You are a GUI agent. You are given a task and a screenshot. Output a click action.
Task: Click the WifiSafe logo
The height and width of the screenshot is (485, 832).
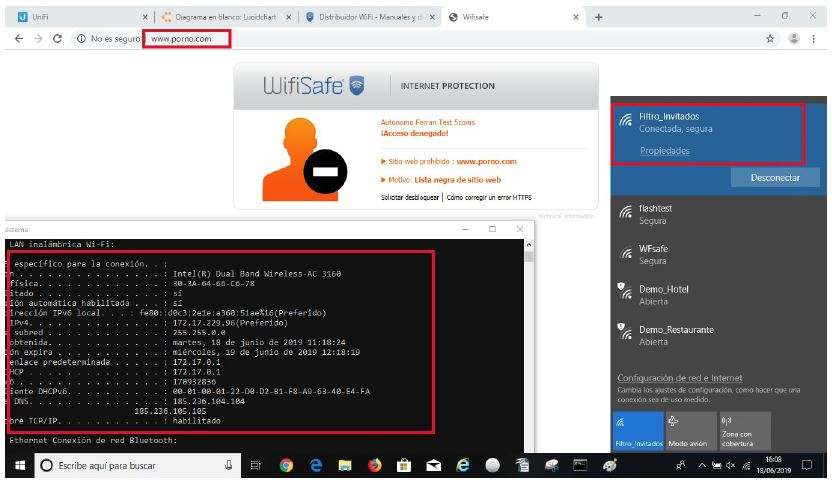314,85
